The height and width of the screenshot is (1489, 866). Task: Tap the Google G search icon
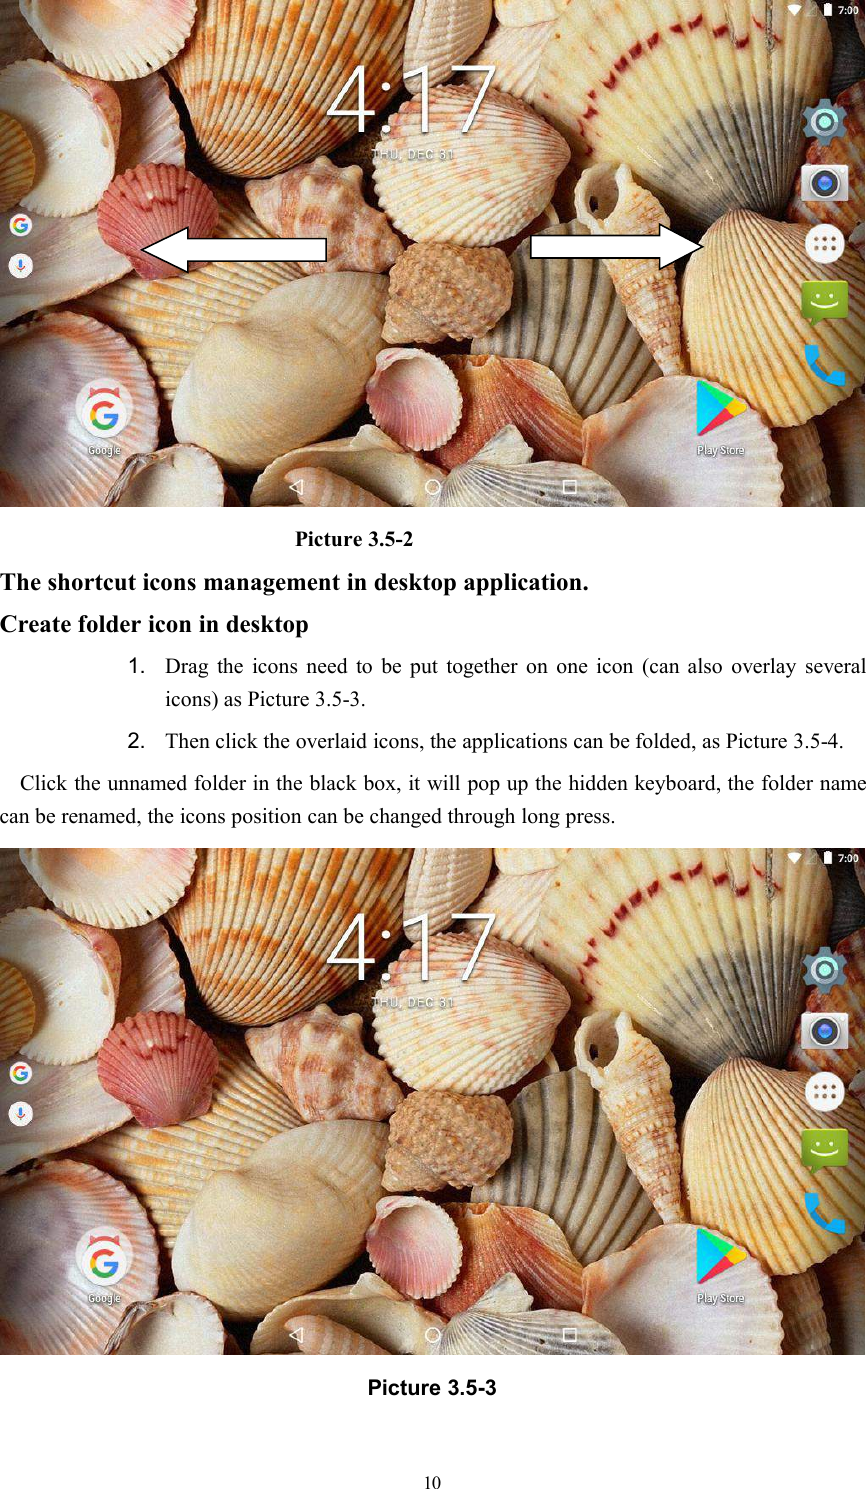[20, 225]
